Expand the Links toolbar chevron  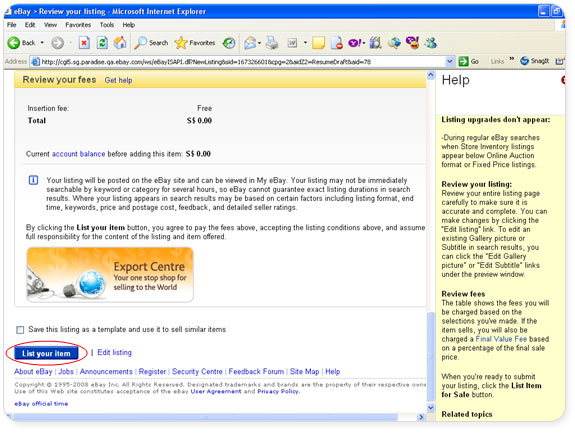click(x=512, y=59)
